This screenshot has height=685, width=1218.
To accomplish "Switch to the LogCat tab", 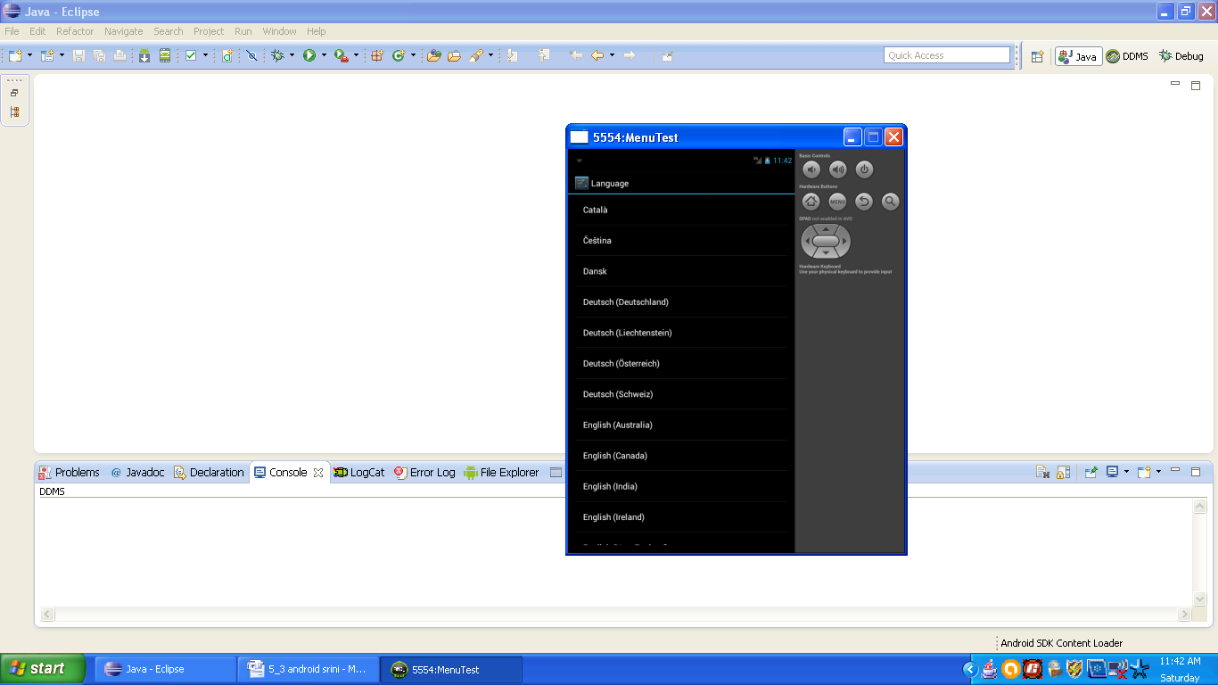I will click(359, 472).
